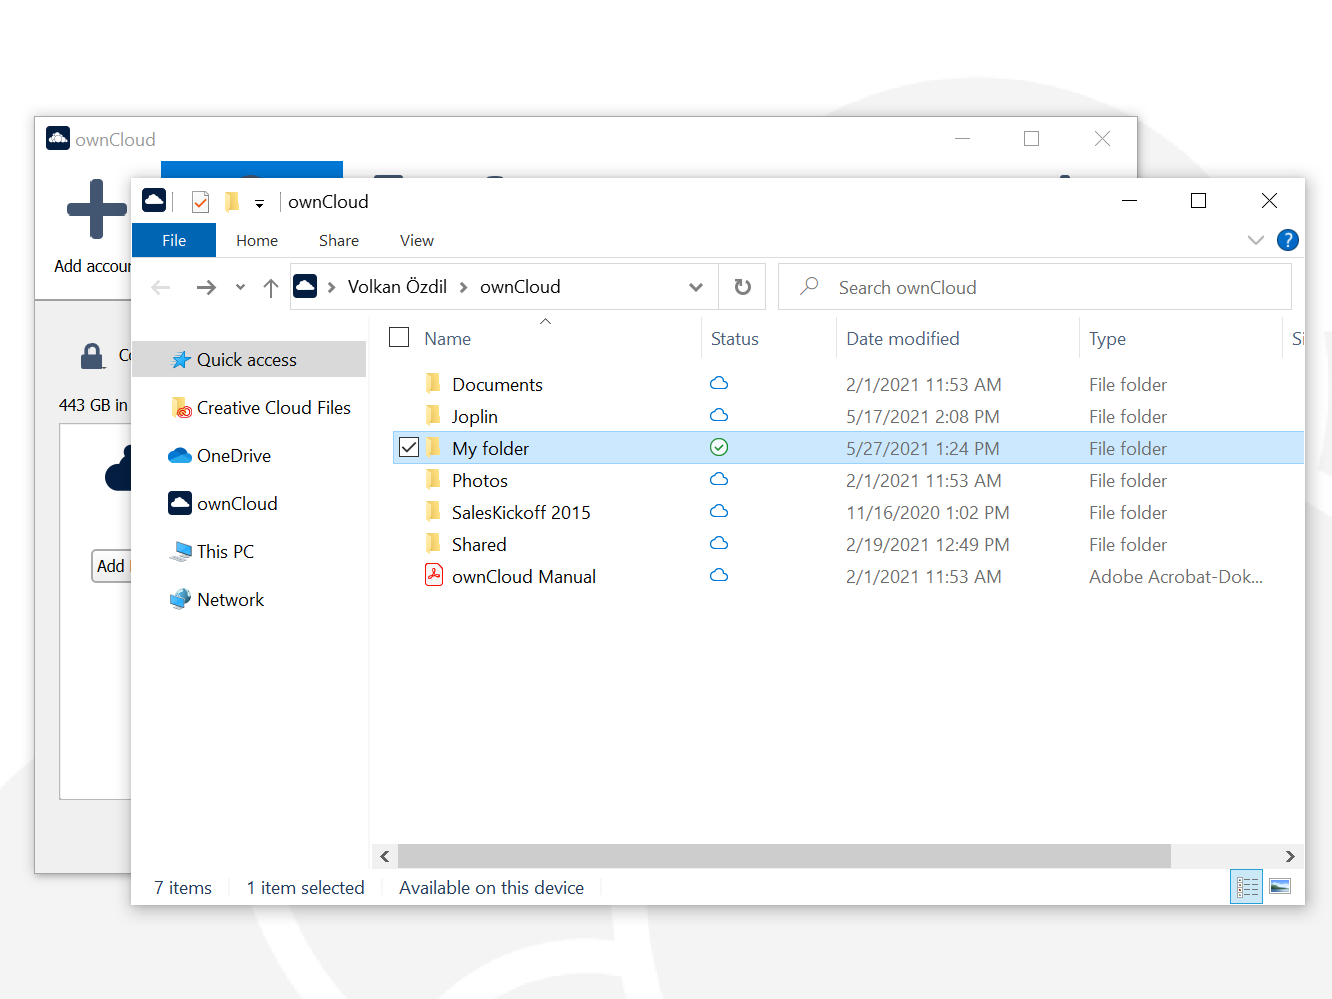Screen dimensions: 1332x999
Task: Click the horizontal scrollbar thumb
Action: click(x=784, y=856)
